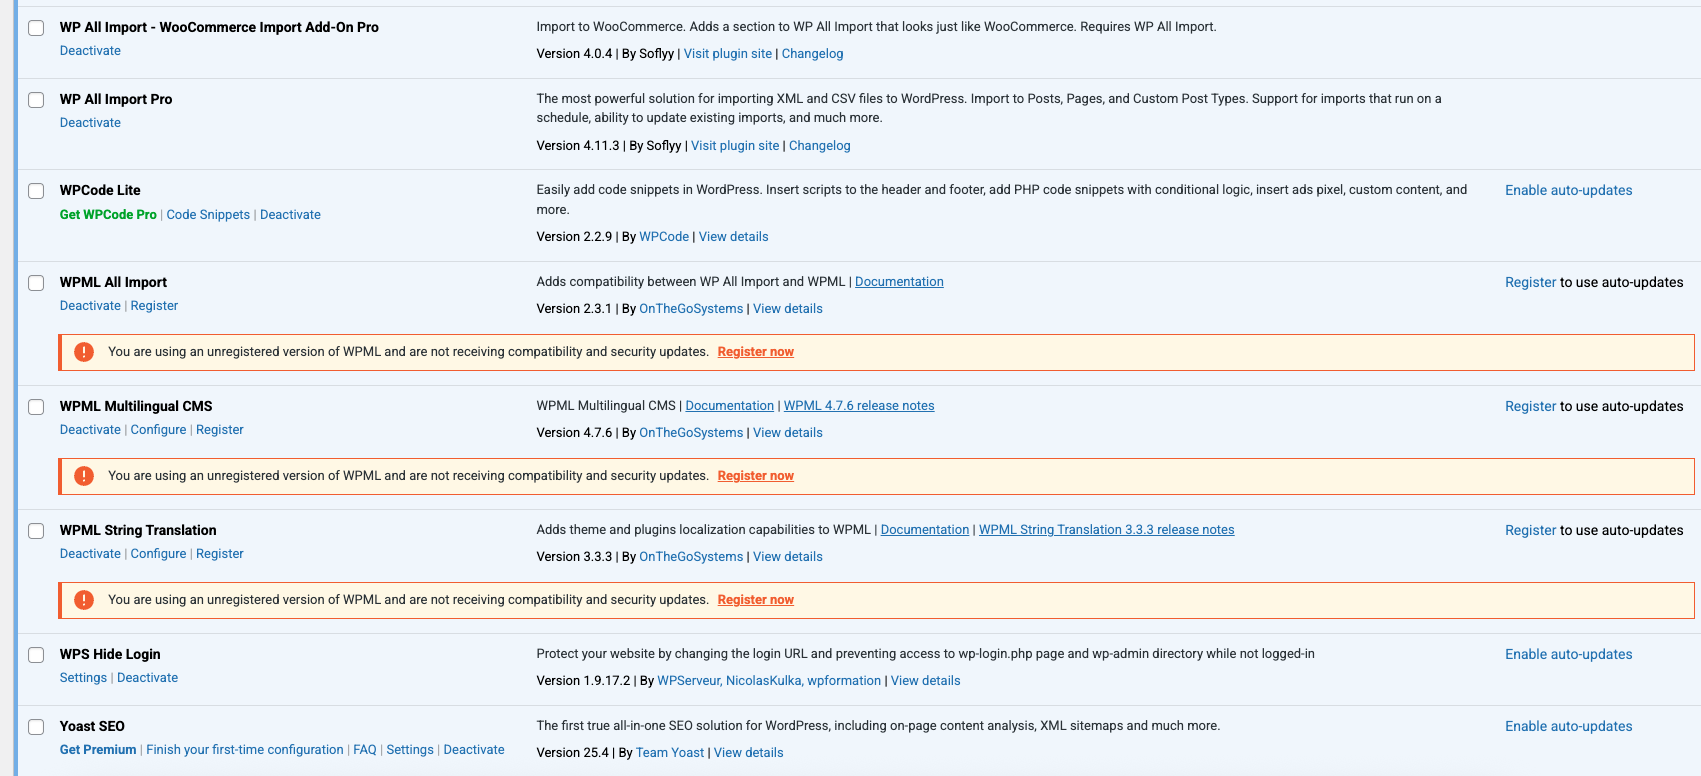Finish your first-time configuration for Yoast
The width and height of the screenshot is (1701, 776).
pyautogui.click(x=245, y=750)
